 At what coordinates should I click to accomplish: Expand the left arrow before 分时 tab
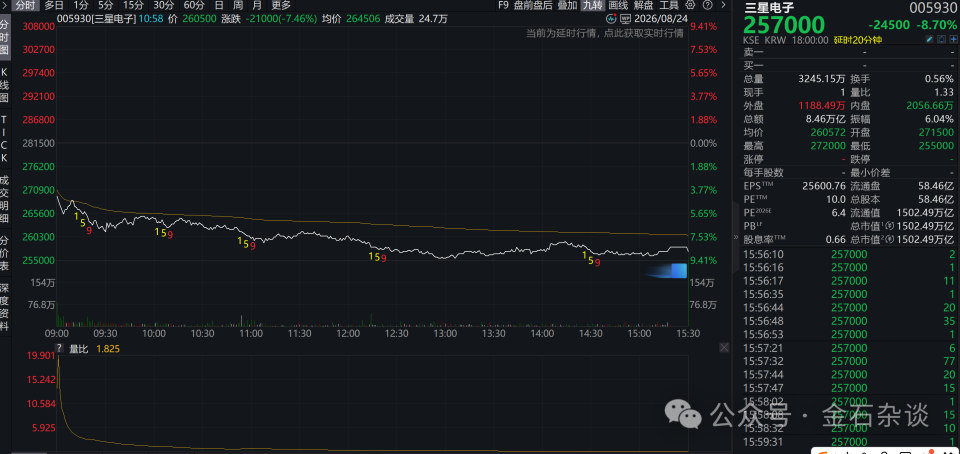(x=4, y=6)
